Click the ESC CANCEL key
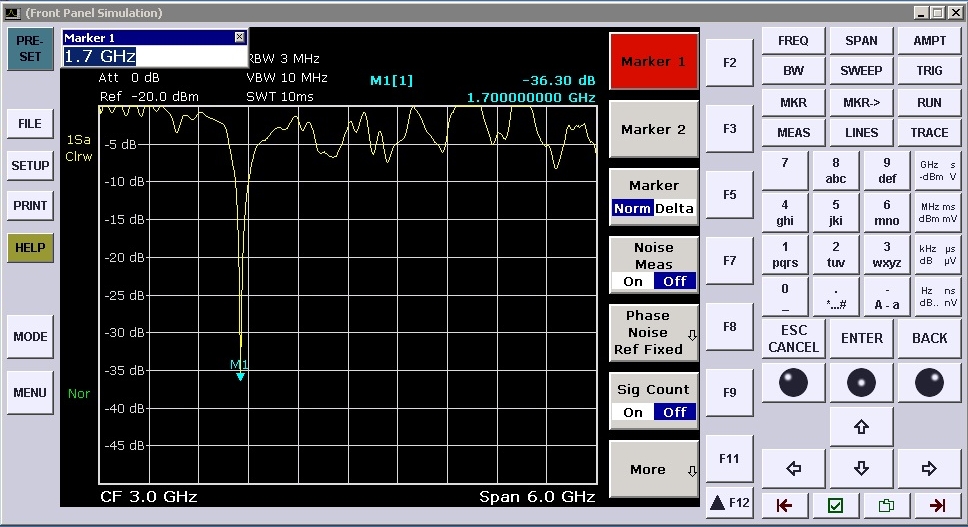The height and width of the screenshot is (527, 968). point(793,338)
